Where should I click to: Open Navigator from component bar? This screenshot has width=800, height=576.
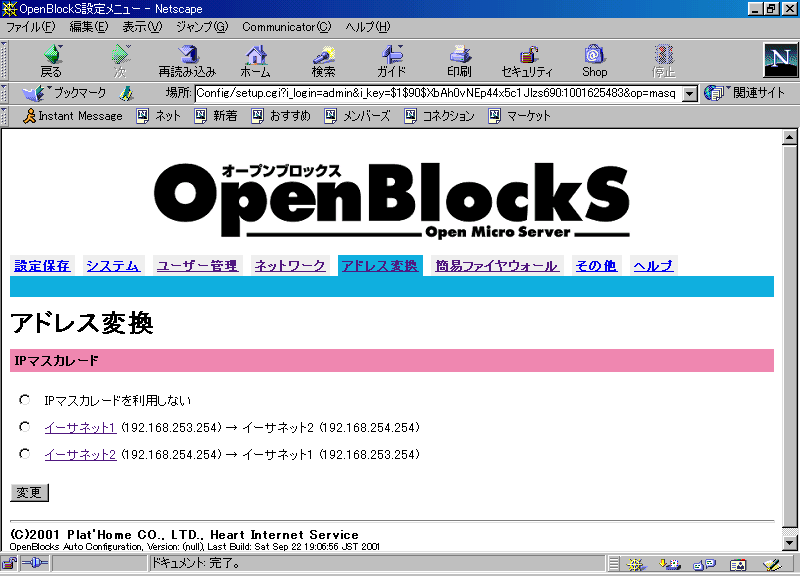pos(636,564)
